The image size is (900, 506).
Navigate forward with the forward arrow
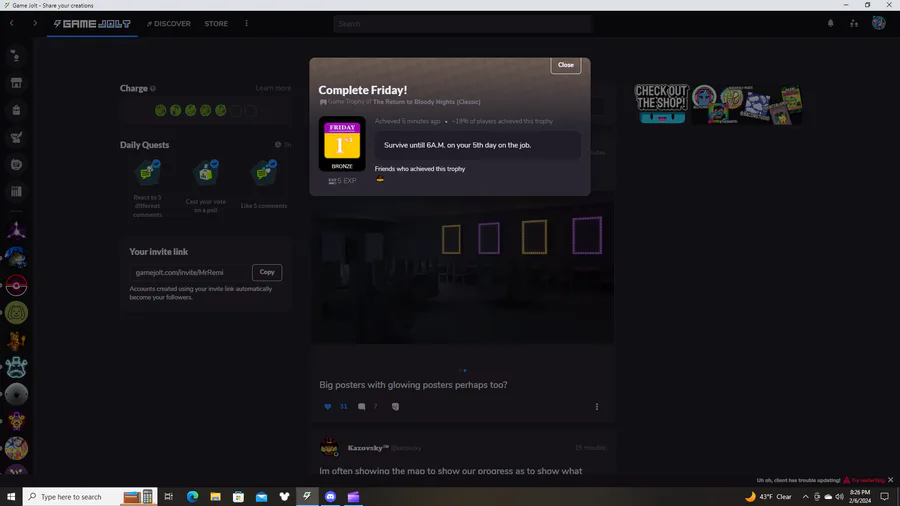pos(35,24)
